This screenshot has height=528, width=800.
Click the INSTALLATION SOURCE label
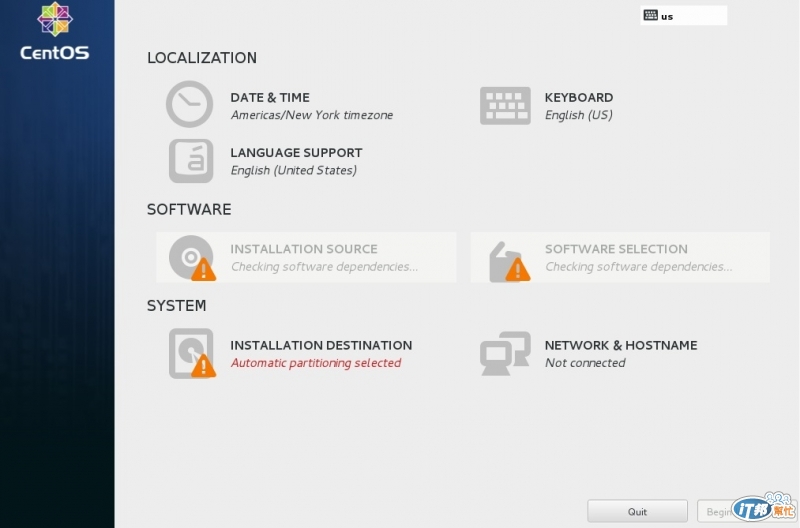pos(304,249)
